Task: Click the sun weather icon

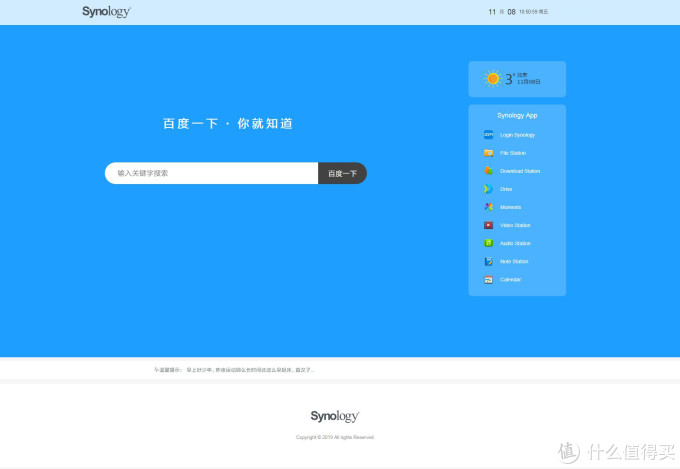Action: tap(493, 79)
